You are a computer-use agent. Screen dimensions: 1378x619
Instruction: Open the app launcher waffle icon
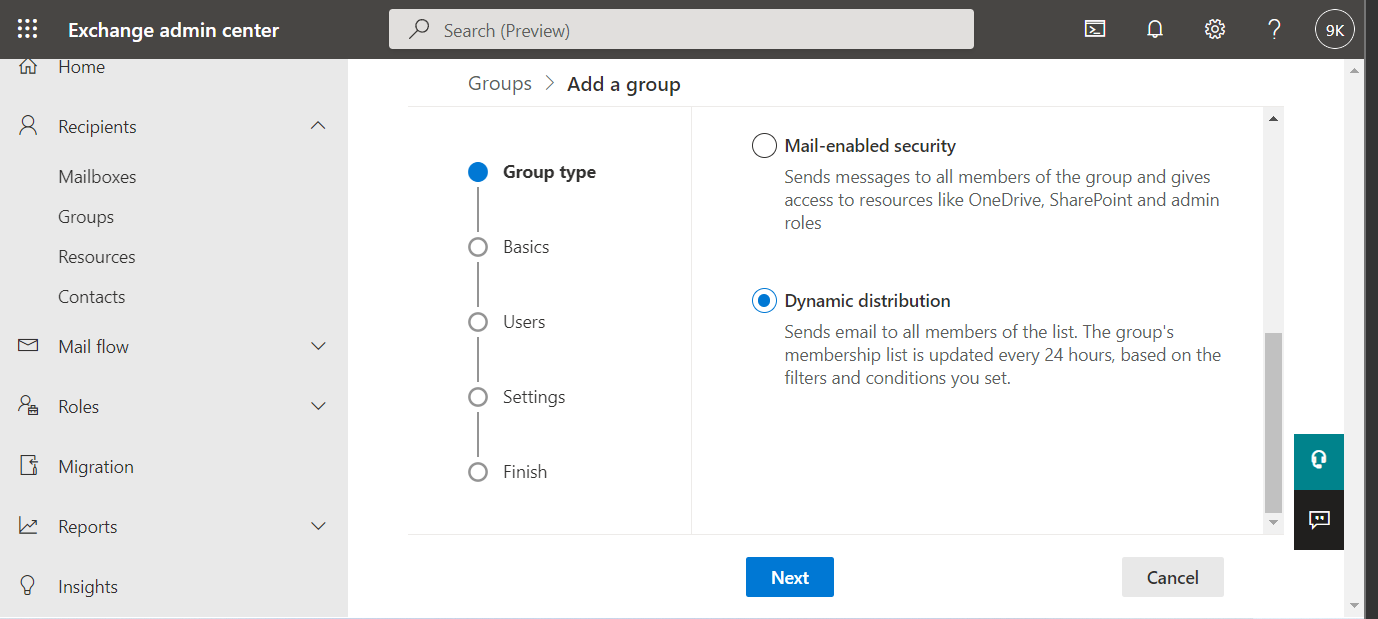pyautogui.click(x=27, y=30)
